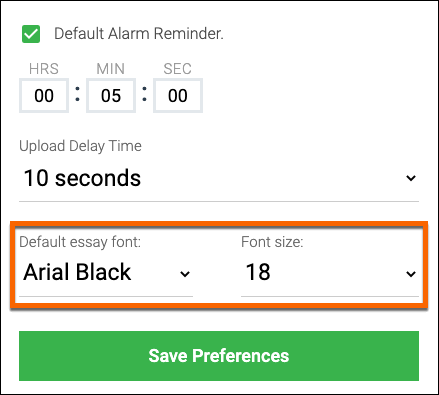Click the Default essay font label
Screen dimensions: 439x395
(80, 242)
